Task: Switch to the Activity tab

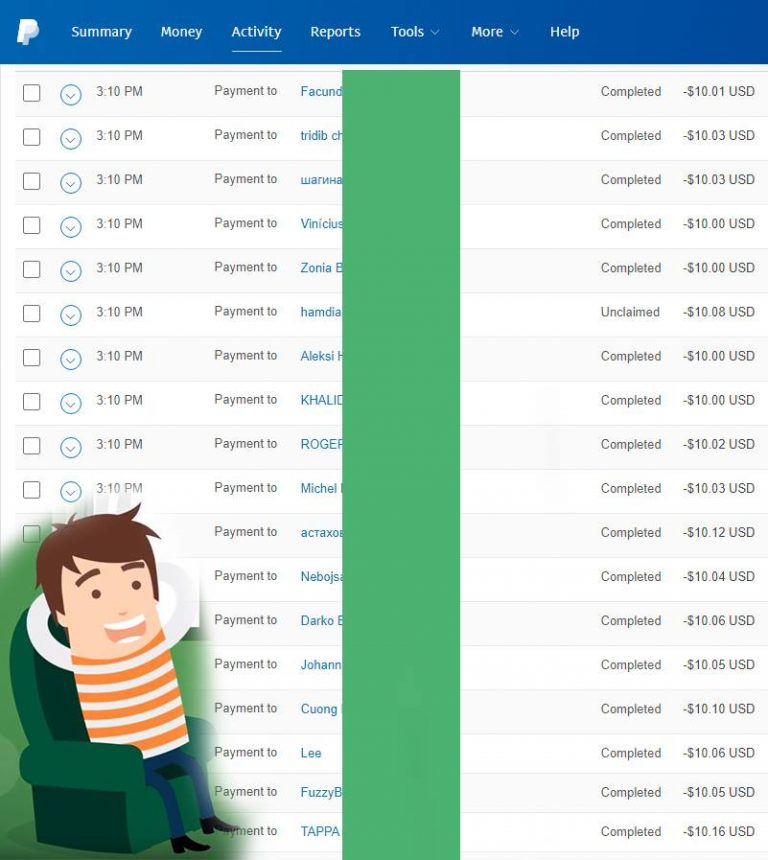Action: (x=256, y=32)
